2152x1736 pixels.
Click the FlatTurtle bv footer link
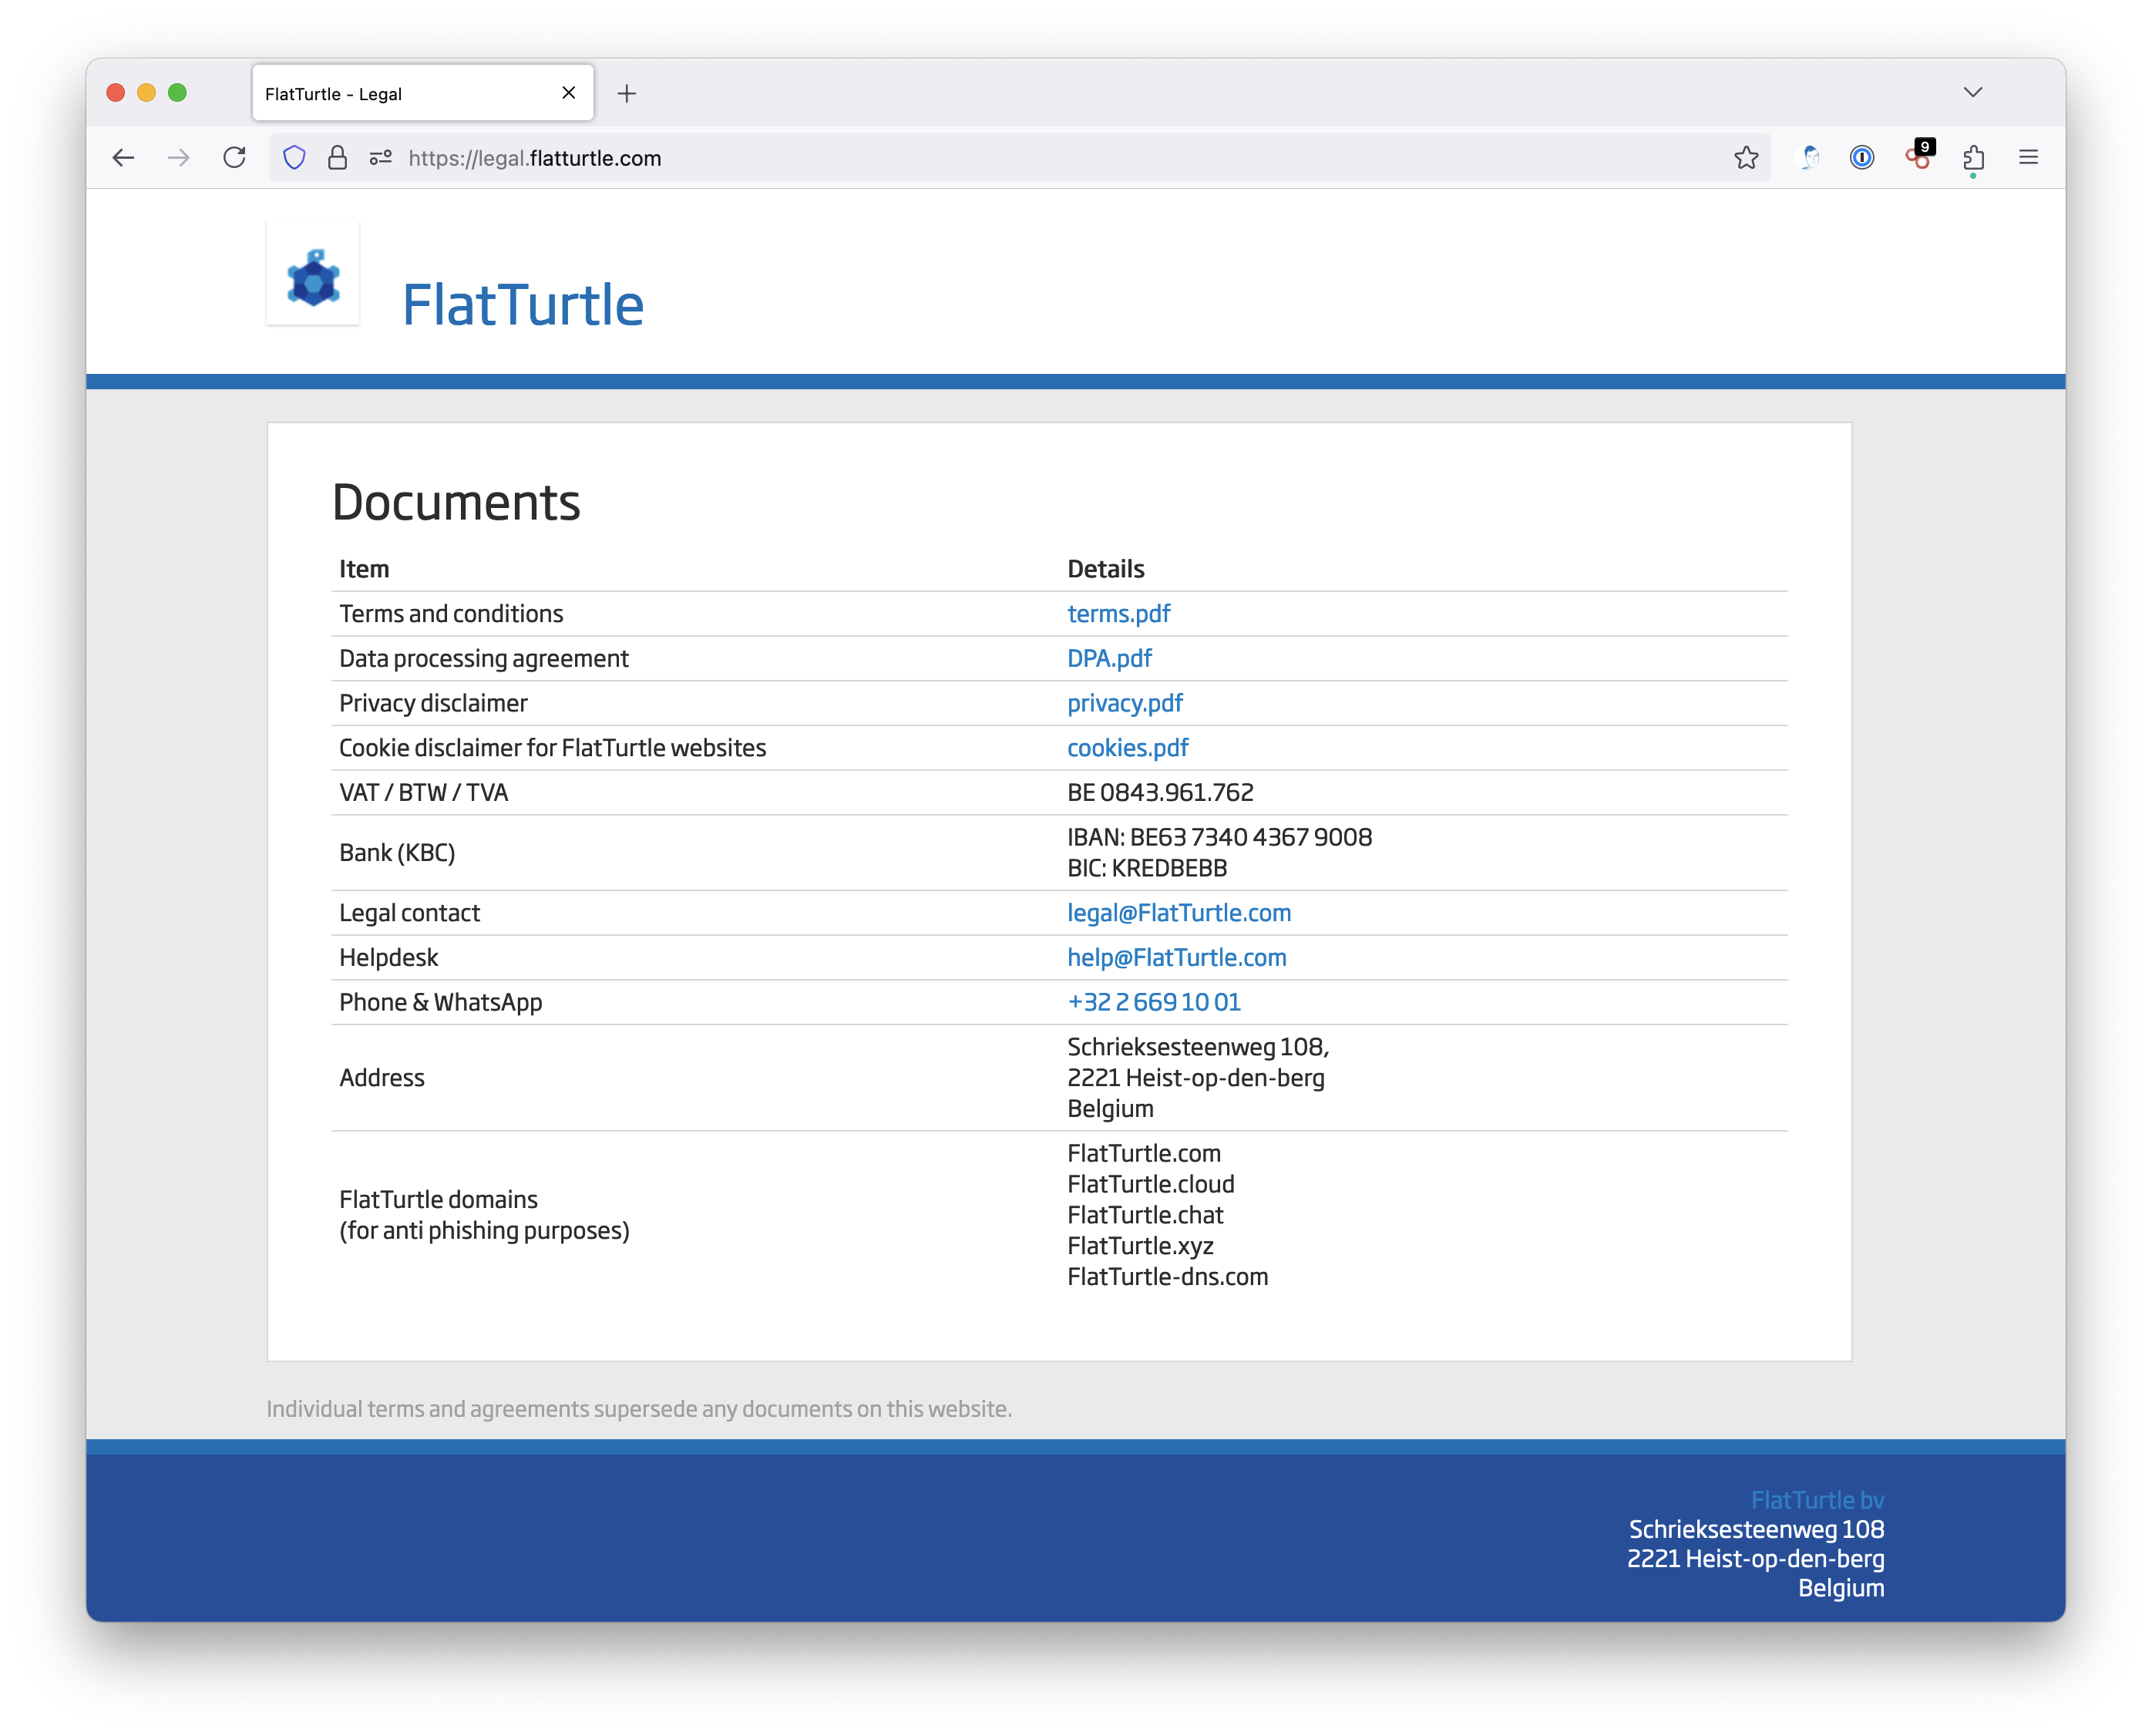point(1817,1500)
